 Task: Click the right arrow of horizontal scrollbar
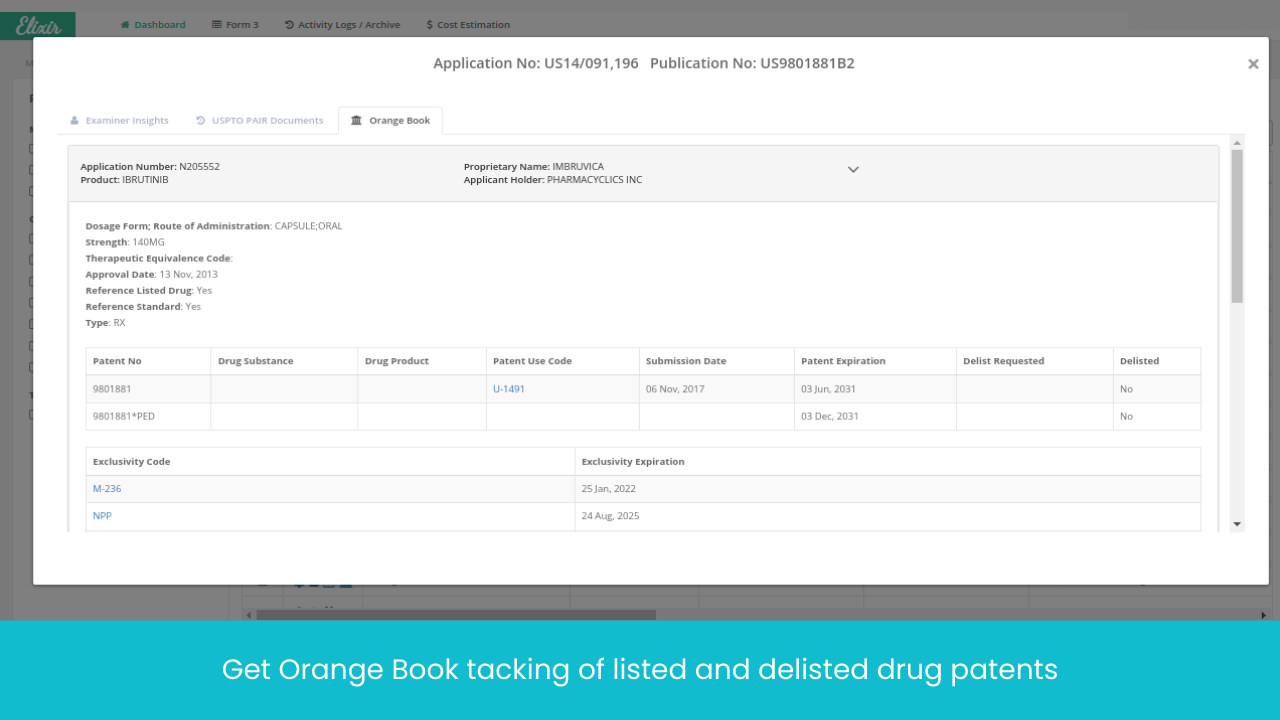pos(1263,615)
